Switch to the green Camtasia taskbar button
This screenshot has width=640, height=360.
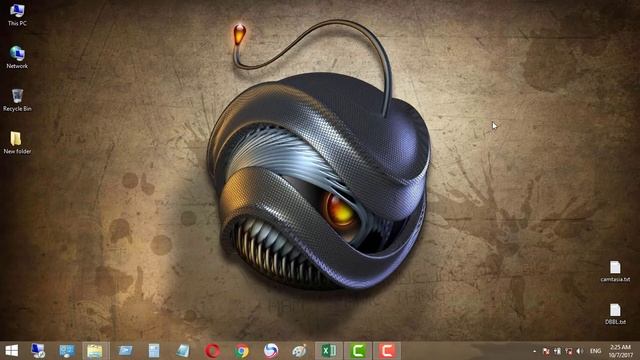click(358, 351)
